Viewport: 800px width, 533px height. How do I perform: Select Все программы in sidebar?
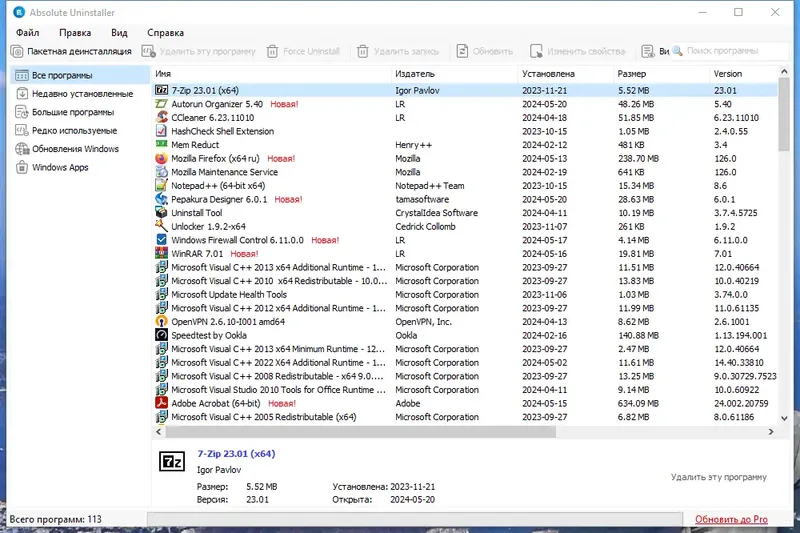point(80,75)
